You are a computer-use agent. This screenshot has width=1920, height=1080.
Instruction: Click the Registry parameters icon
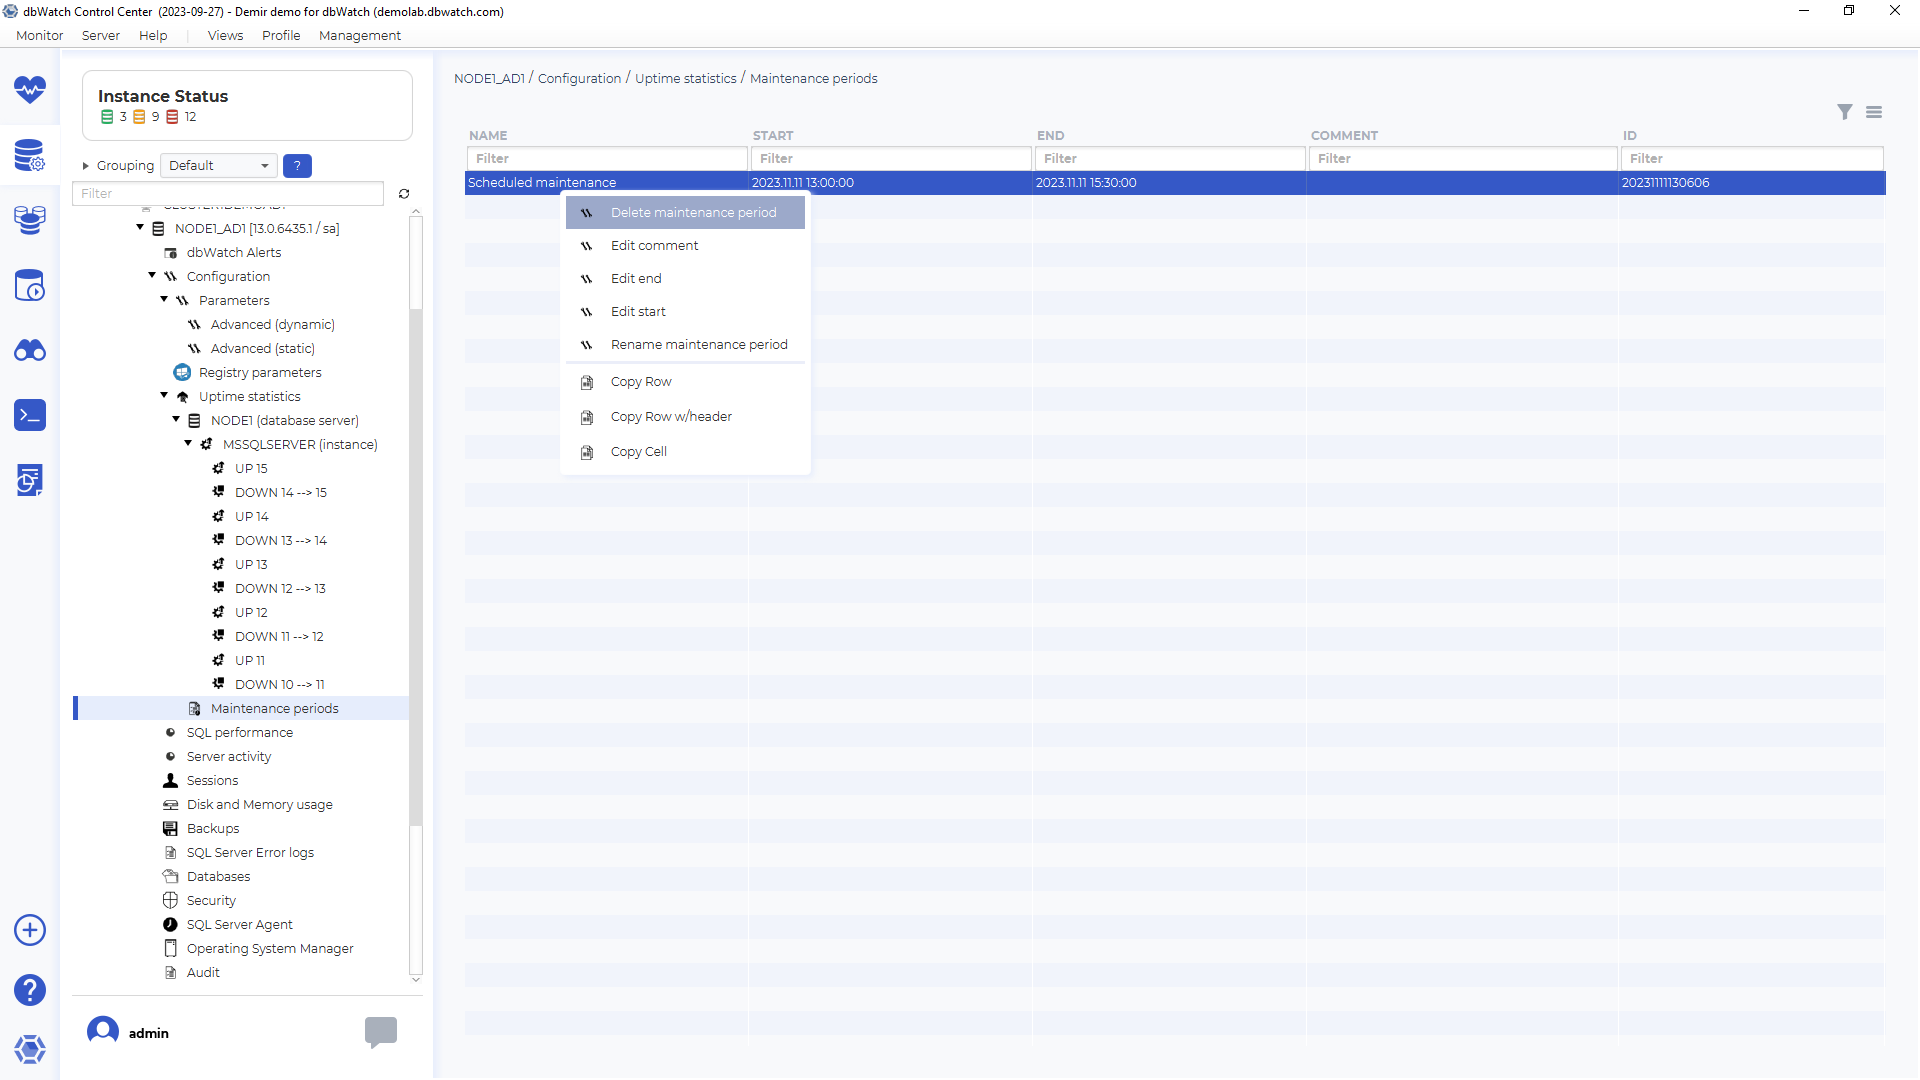pos(182,373)
